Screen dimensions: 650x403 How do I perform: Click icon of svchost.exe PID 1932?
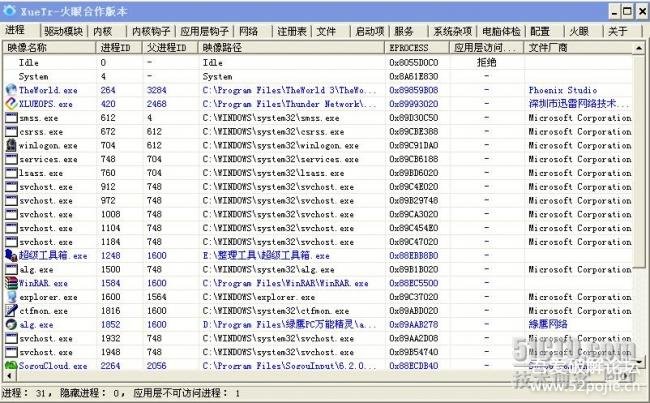[11, 338]
